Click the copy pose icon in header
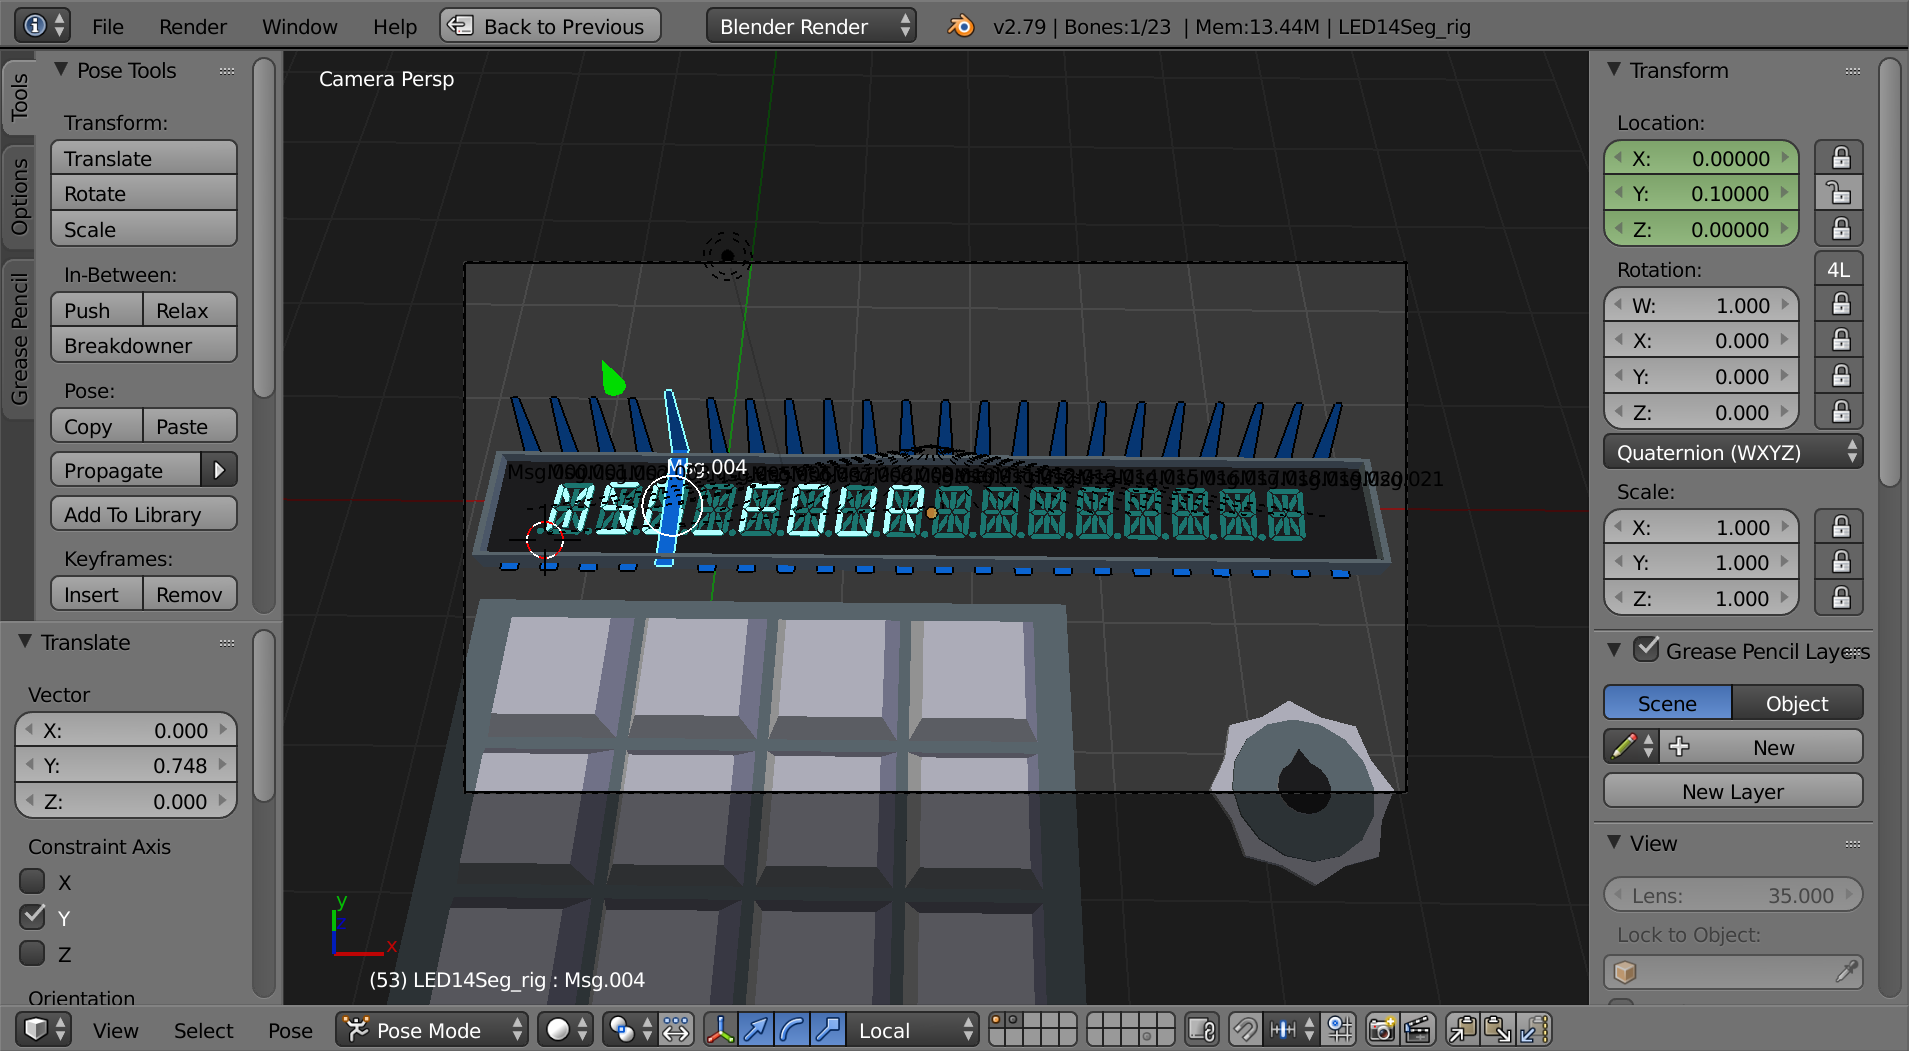The image size is (1909, 1051). [x=1462, y=1029]
